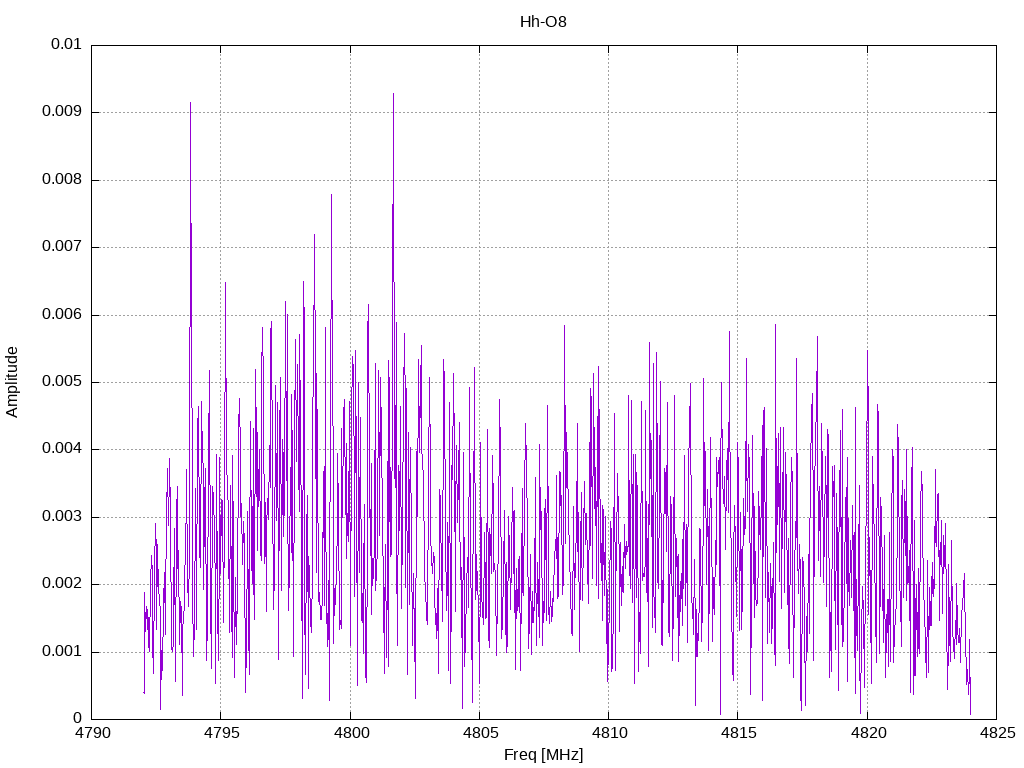Click the "Amplitude" y-axis label

[x=12, y=382]
